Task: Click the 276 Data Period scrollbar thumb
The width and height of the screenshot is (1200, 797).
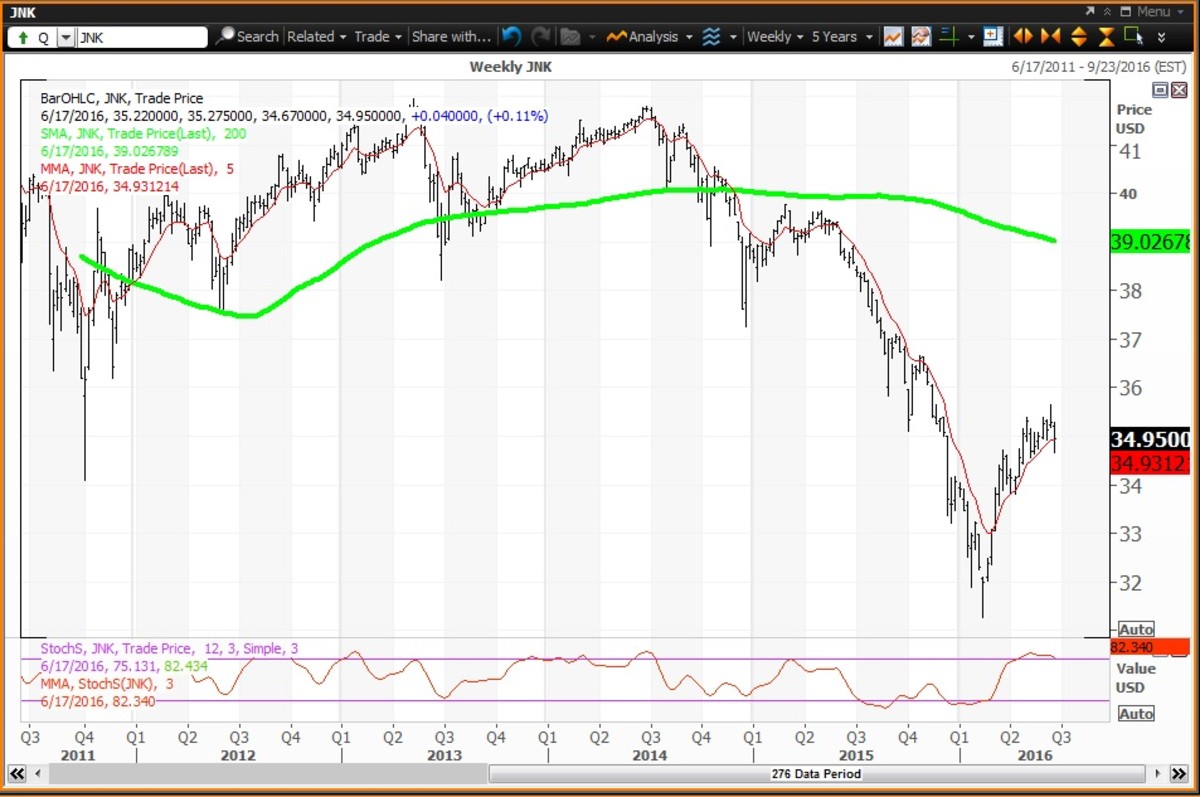Action: pos(816,774)
